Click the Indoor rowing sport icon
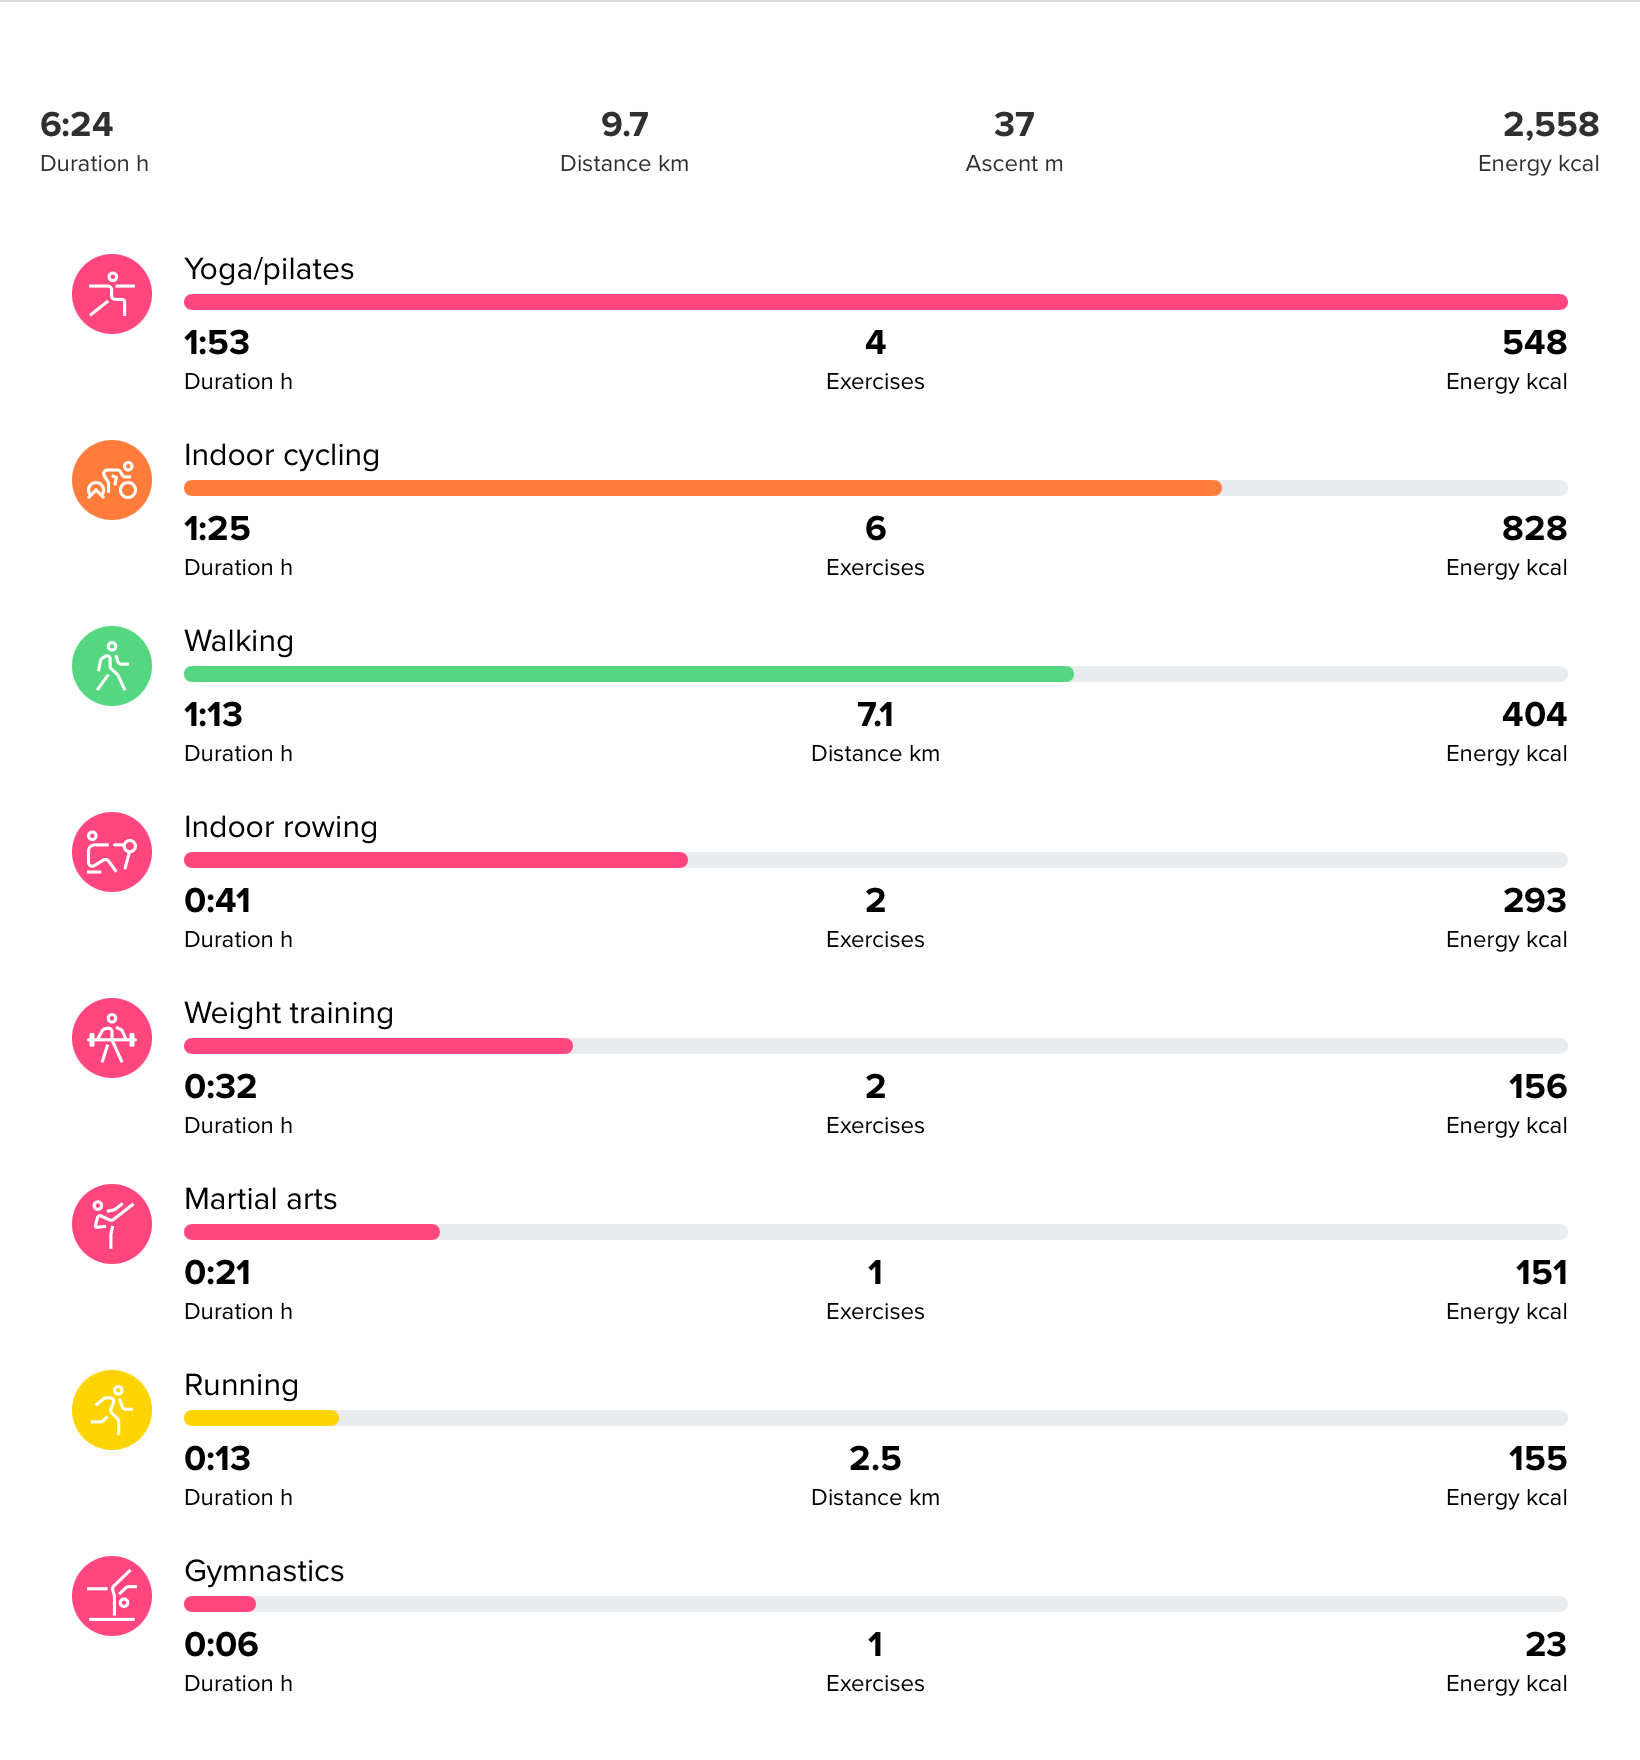 click(112, 852)
